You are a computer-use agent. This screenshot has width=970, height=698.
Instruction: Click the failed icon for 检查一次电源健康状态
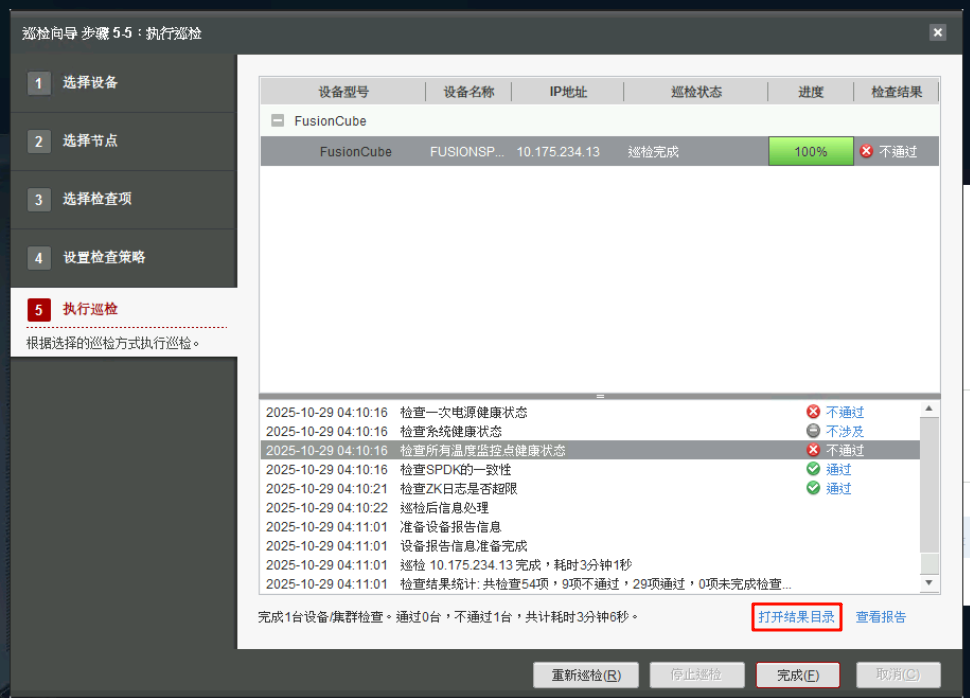coord(813,412)
